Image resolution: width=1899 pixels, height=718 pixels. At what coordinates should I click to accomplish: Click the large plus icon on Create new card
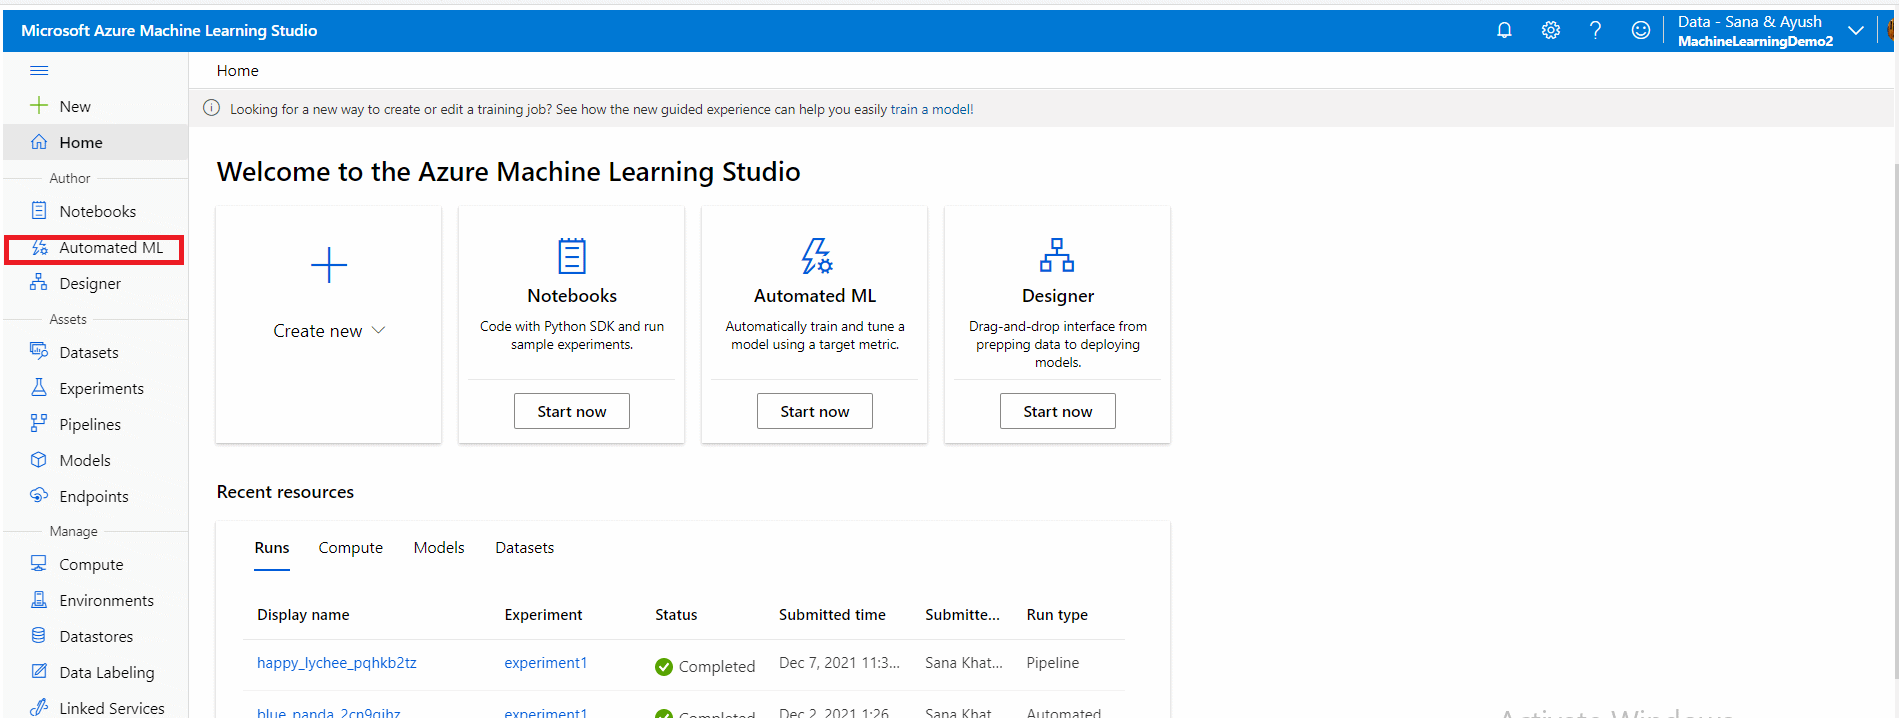(x=328, y=265)
